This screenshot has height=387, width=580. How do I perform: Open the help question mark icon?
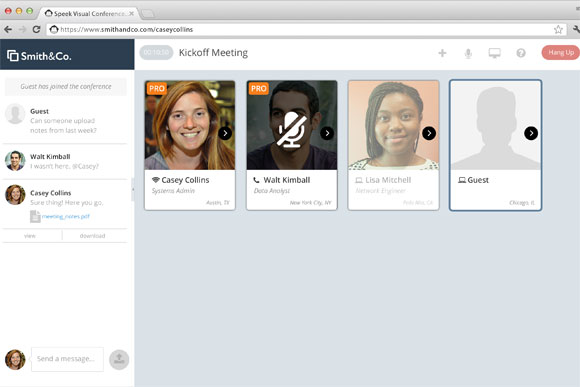tap(521, 53)
